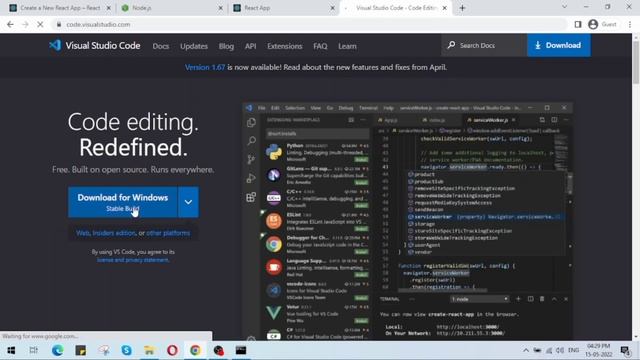Click the Visual Studio Code logo

[x=95, y=46]
